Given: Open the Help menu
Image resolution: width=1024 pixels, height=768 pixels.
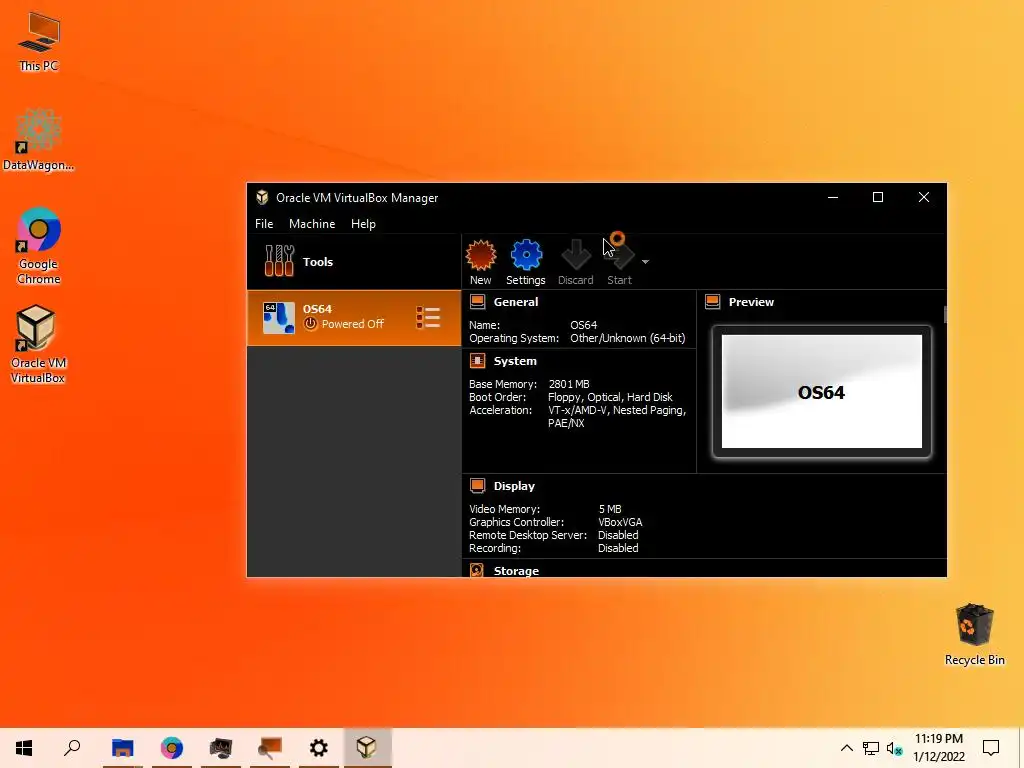Looking at the screenshot, I should [363, 224].
